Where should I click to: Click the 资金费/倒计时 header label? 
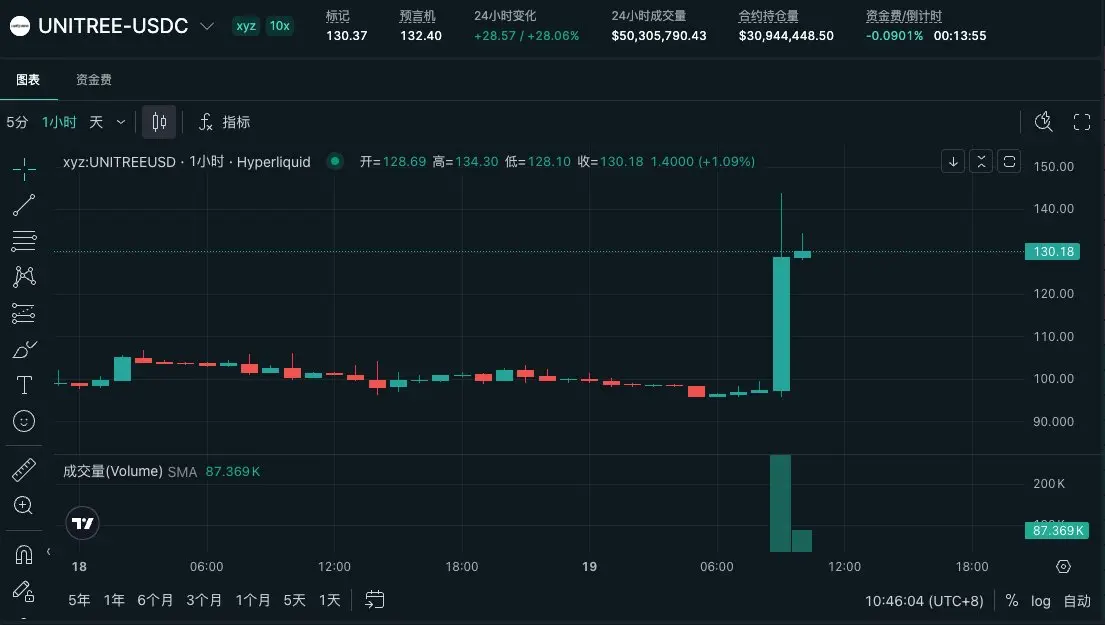(x=903, y=16)
